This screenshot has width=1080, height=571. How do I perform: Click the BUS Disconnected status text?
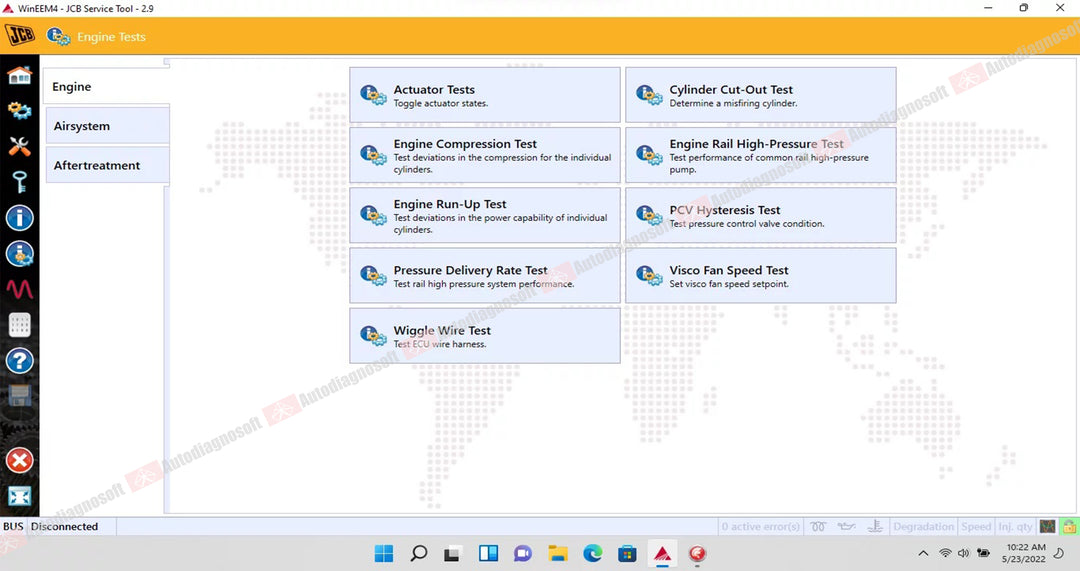(x=51, y=526)
